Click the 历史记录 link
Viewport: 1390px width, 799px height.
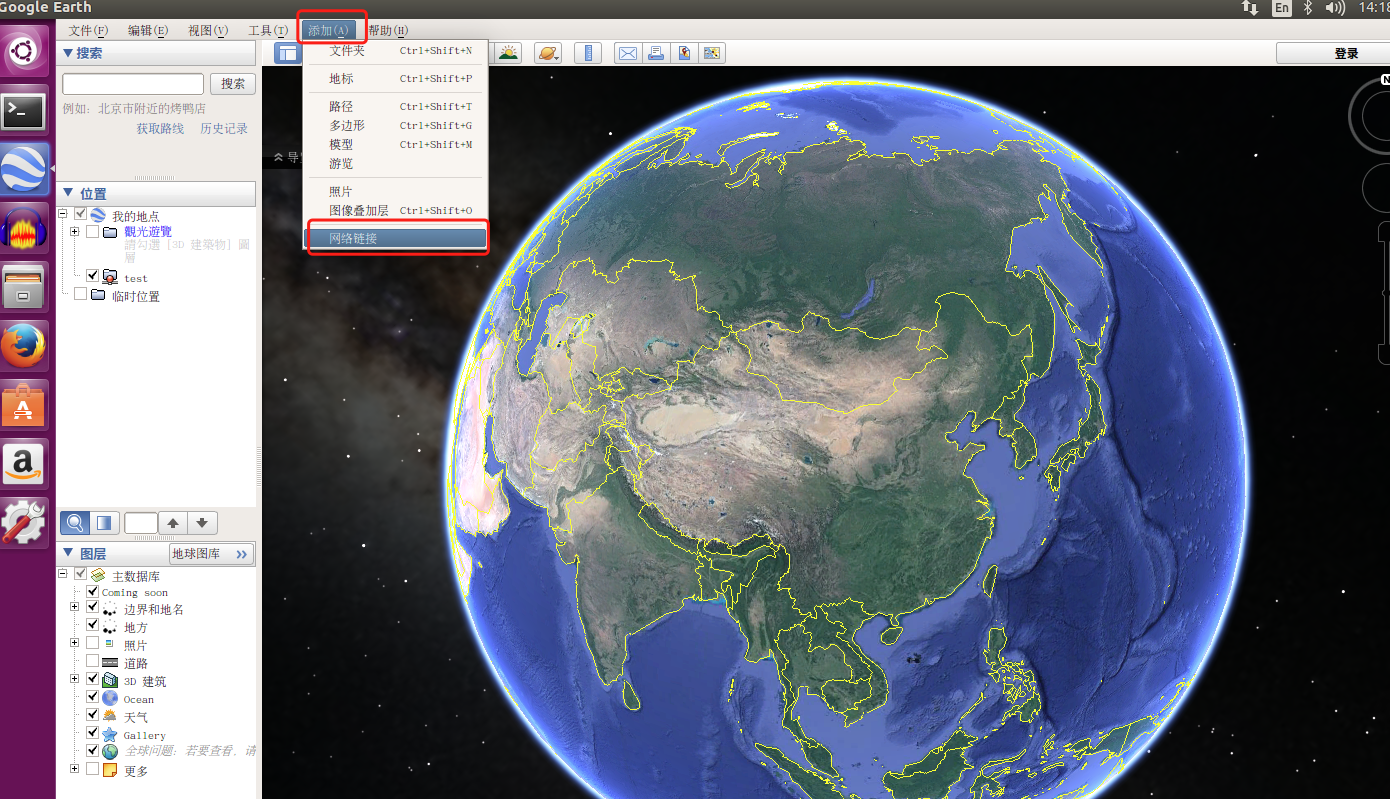224,128
